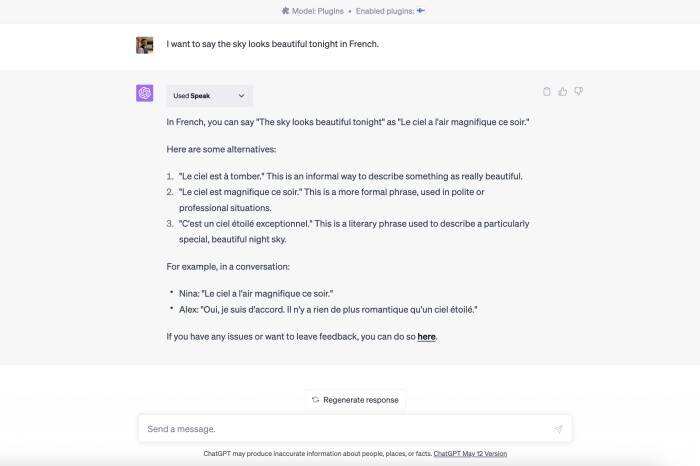Open the Model: Plugins label at top

point(316,11)
